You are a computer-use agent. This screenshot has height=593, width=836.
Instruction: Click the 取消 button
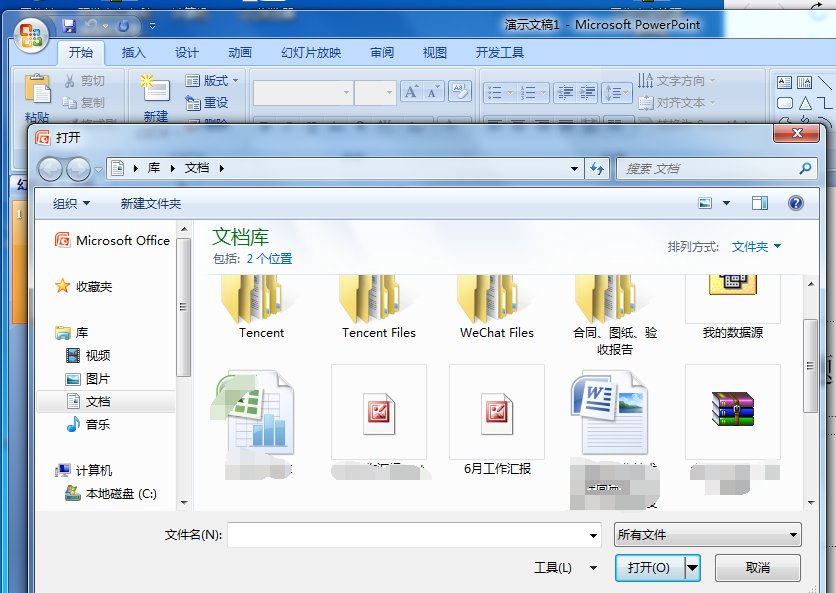[758, 567]
